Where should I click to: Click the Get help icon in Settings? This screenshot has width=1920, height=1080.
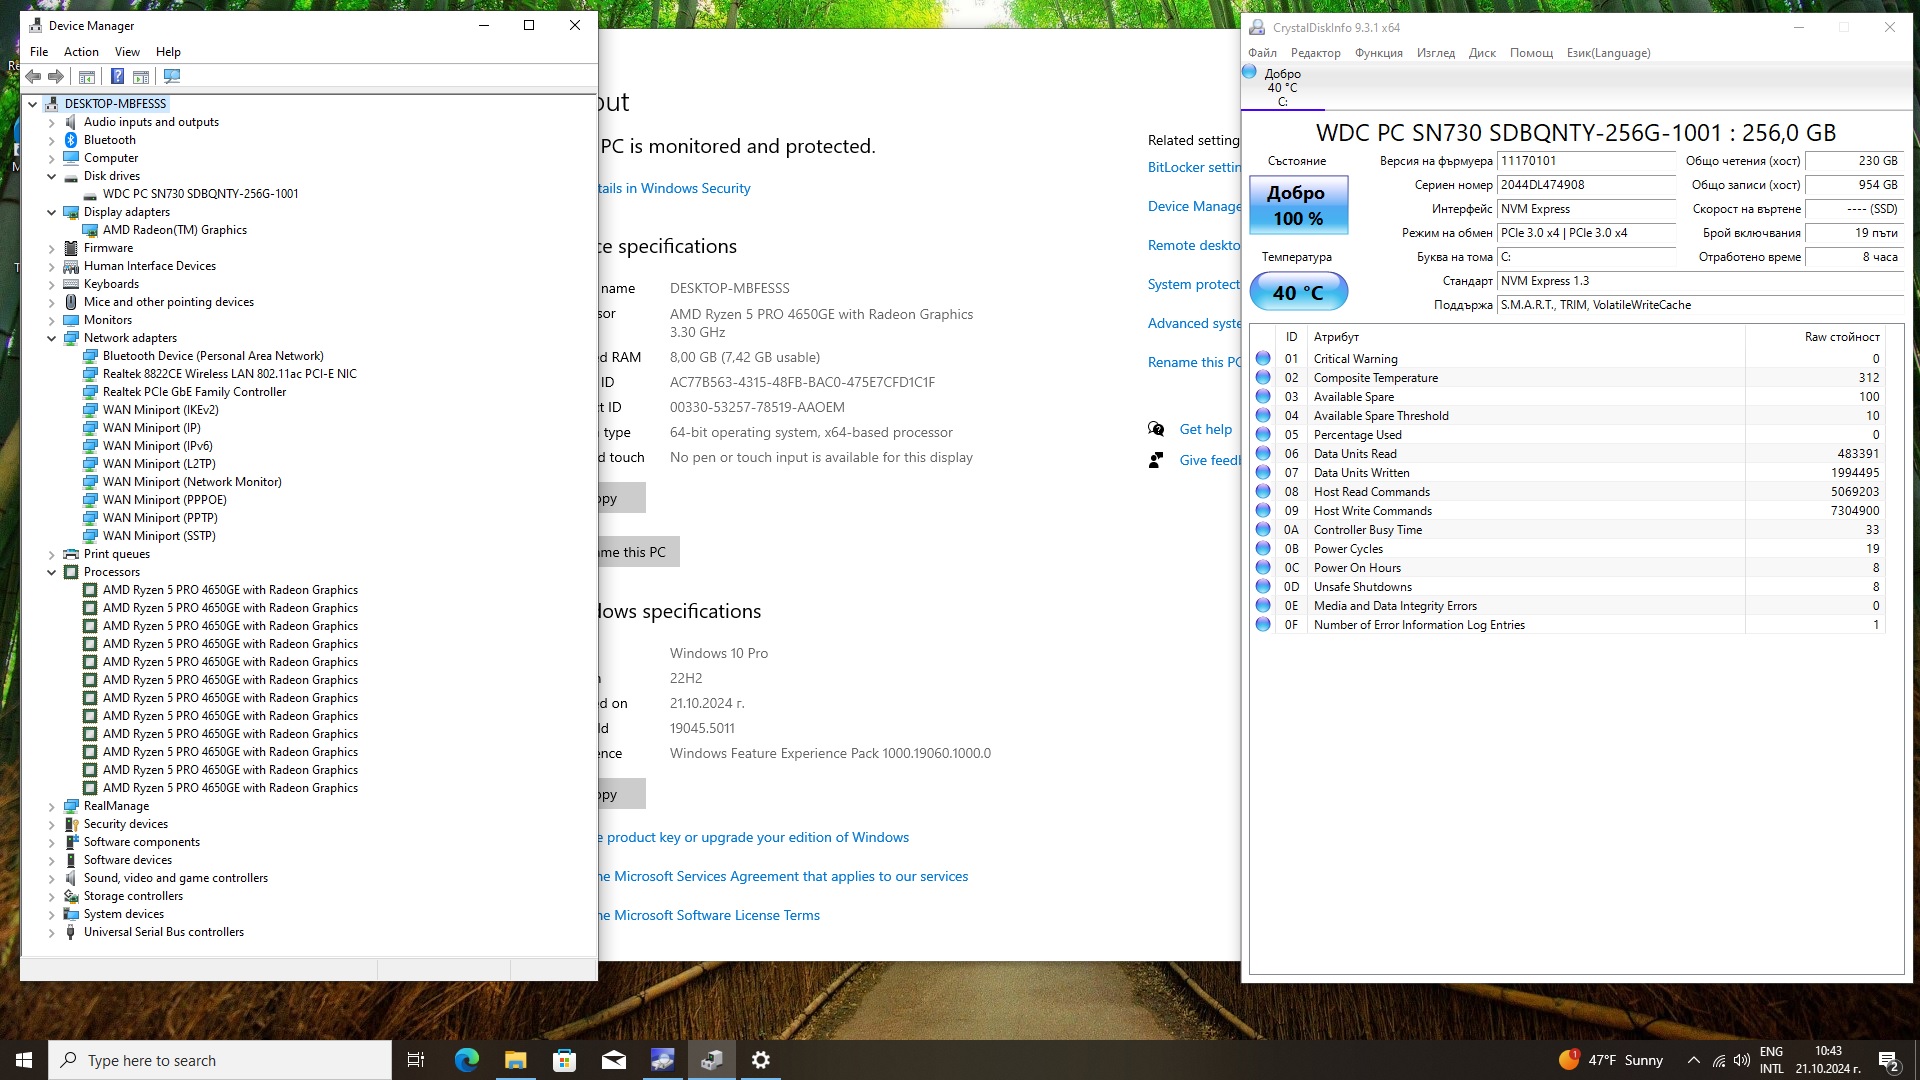coord(1157,429)
